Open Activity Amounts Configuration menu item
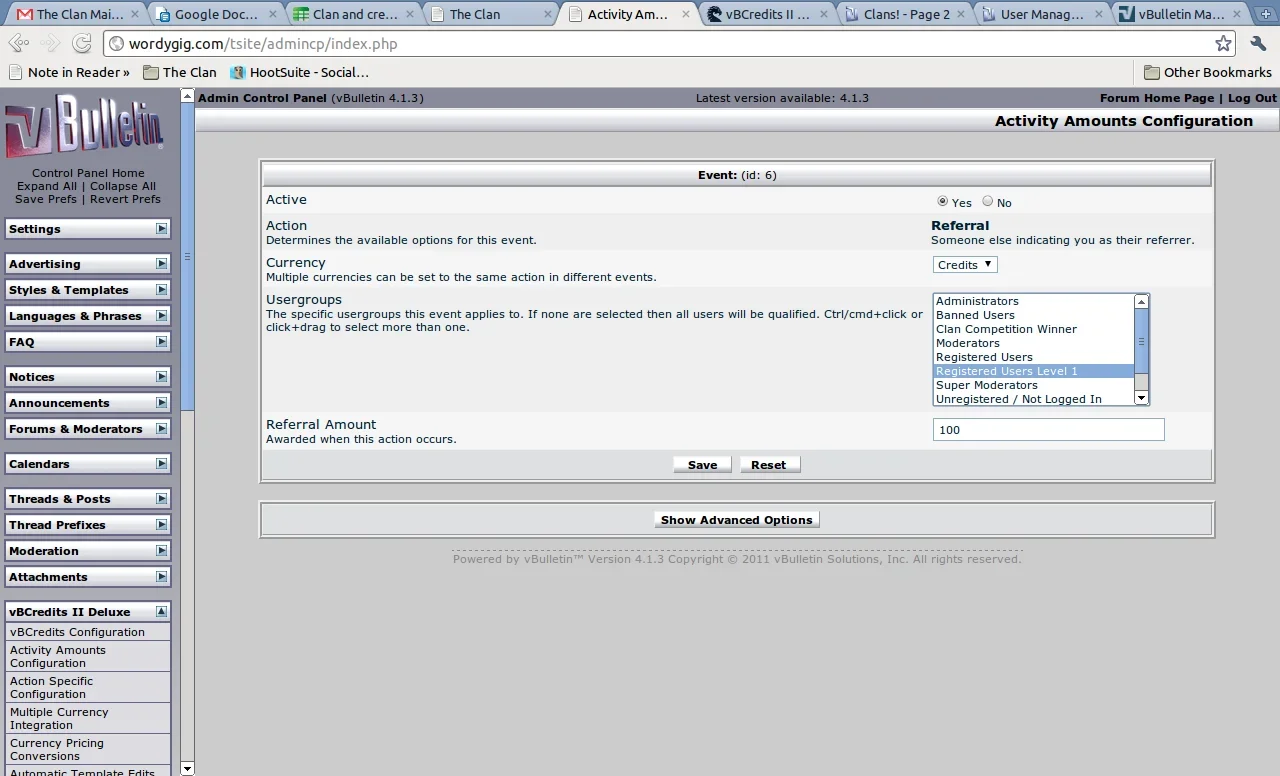 (x=88, y=656)
